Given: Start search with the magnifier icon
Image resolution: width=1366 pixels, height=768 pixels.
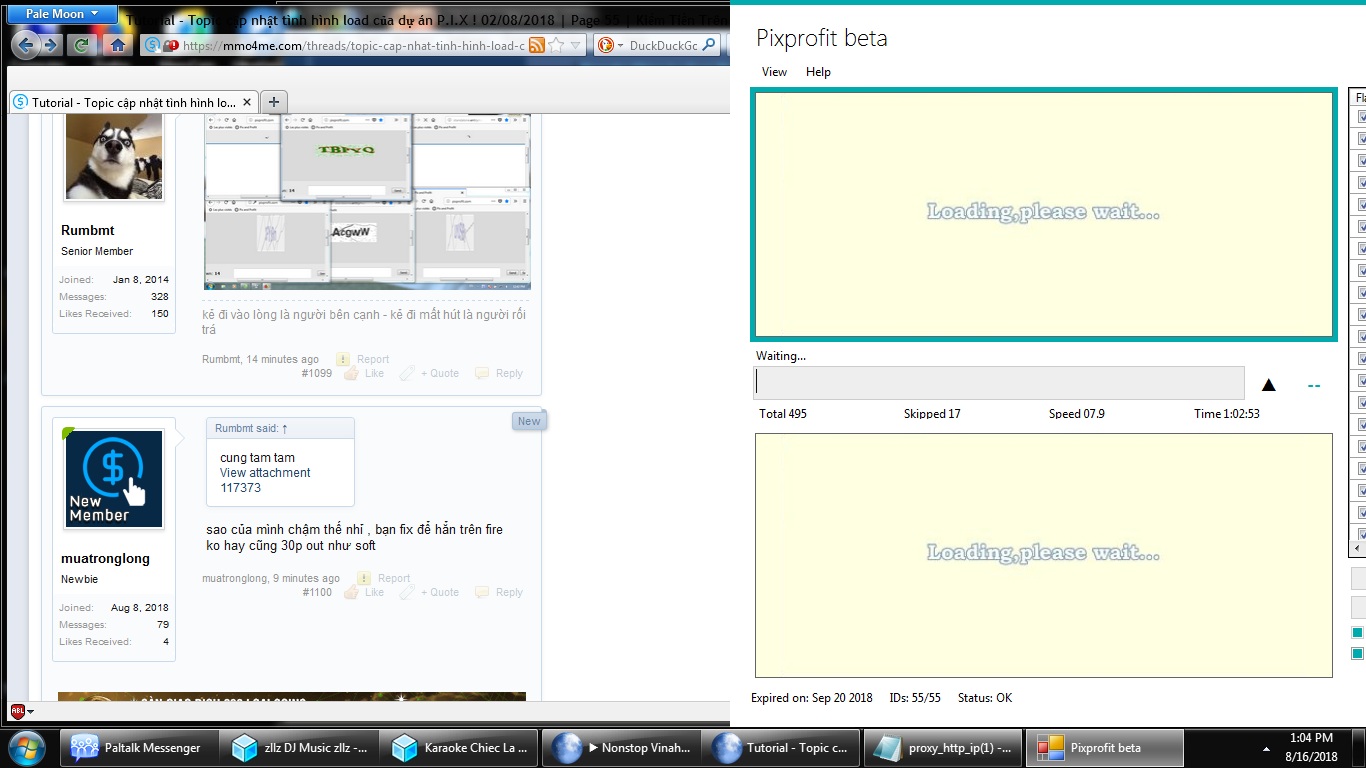Looking at the screenshot, I should point(709,45).
